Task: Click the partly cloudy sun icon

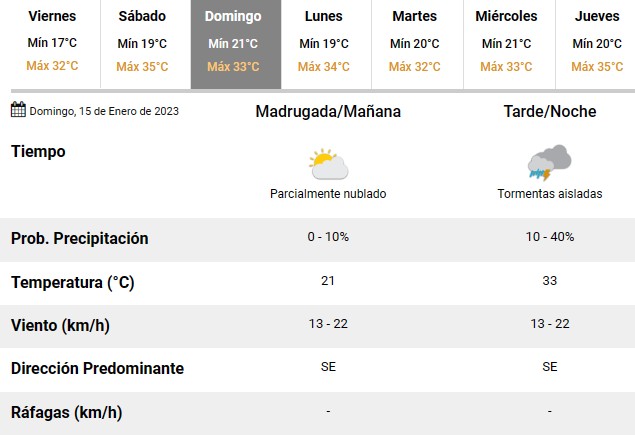Action: pos(328,164)
